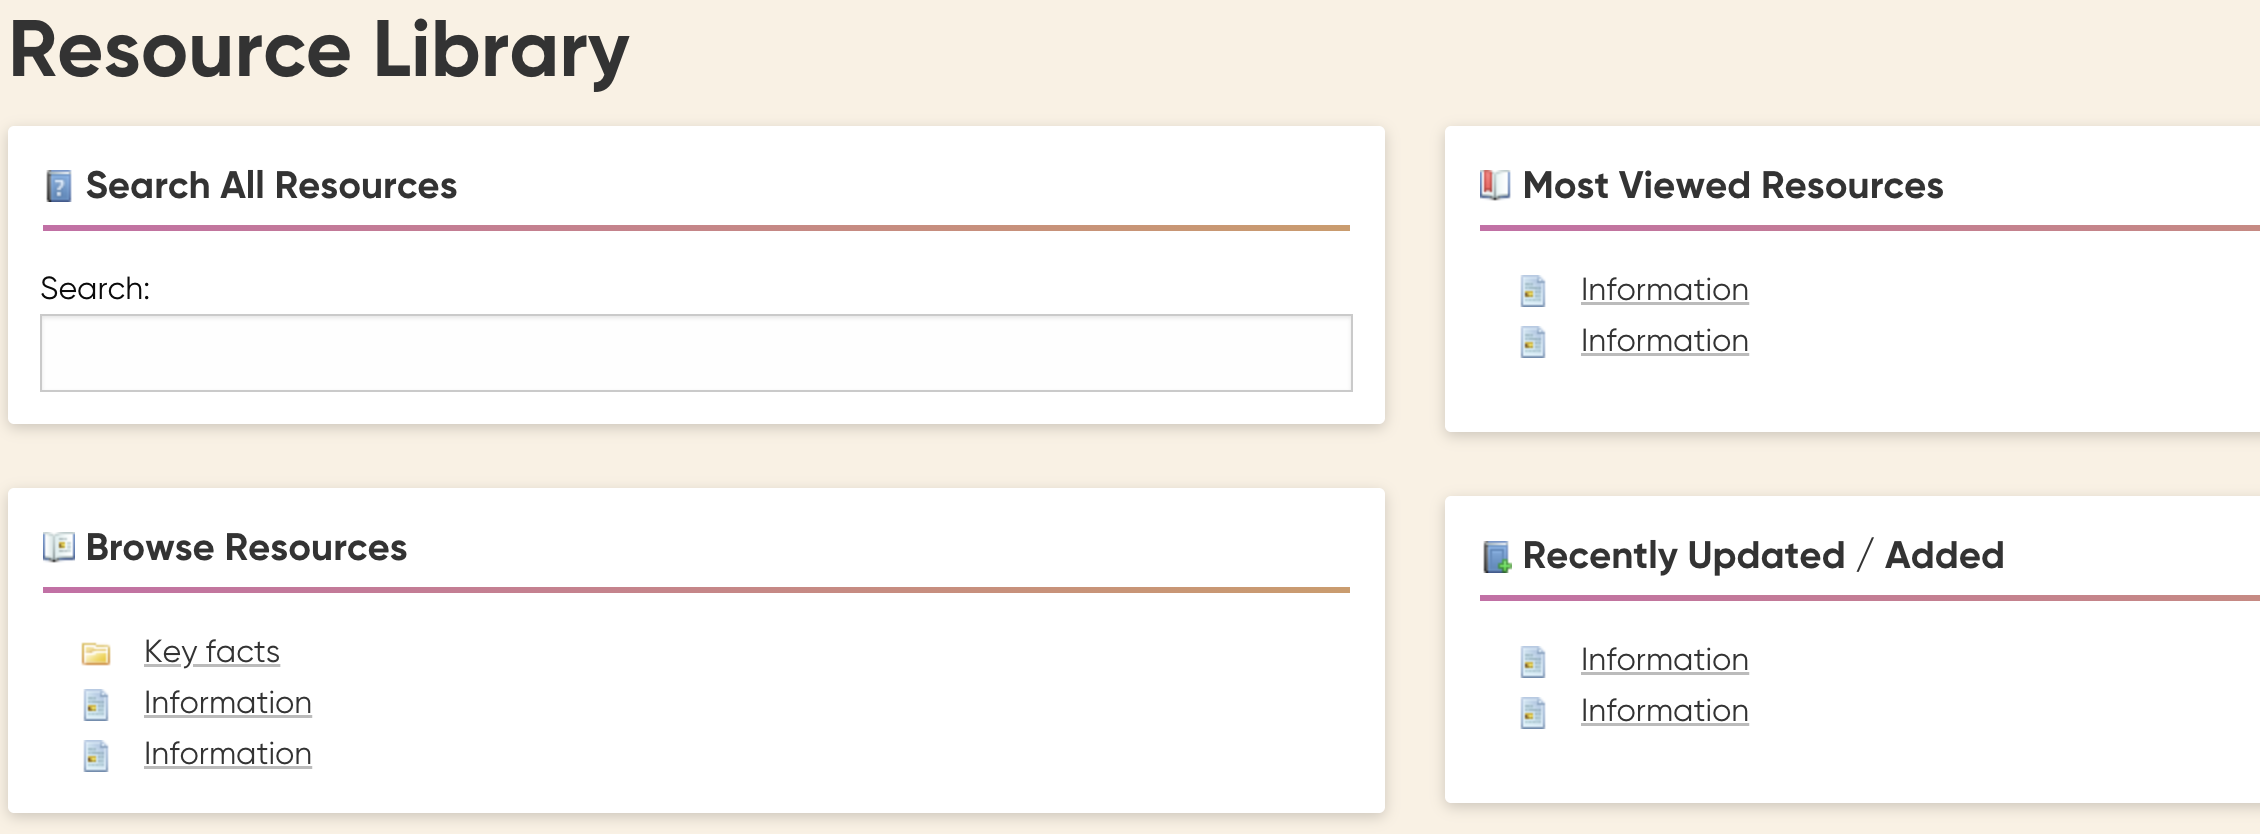This screenshot has width=2260, height=834.
Task: Open second Information link in Recently Updated
Action: 1665,710
